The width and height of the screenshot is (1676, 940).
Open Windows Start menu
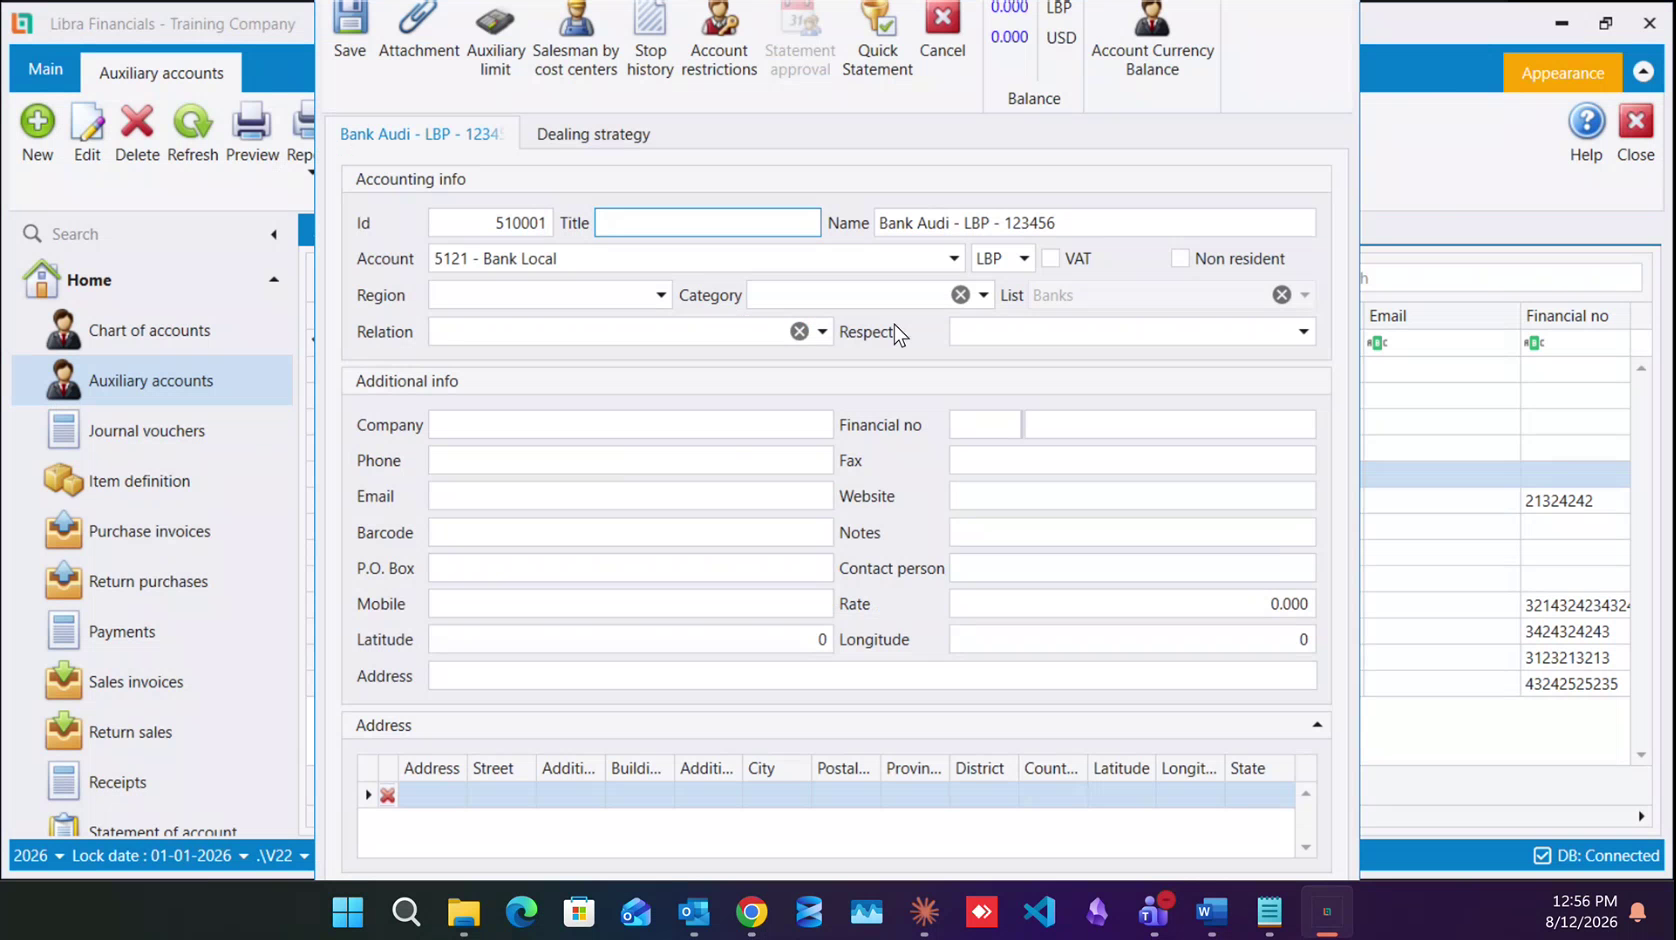348,911
